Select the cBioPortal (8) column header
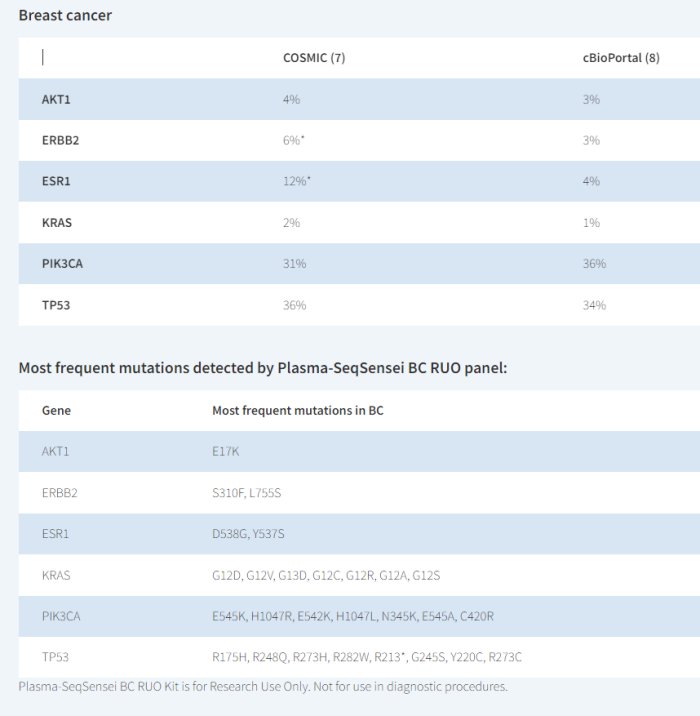 click(621, 58)
